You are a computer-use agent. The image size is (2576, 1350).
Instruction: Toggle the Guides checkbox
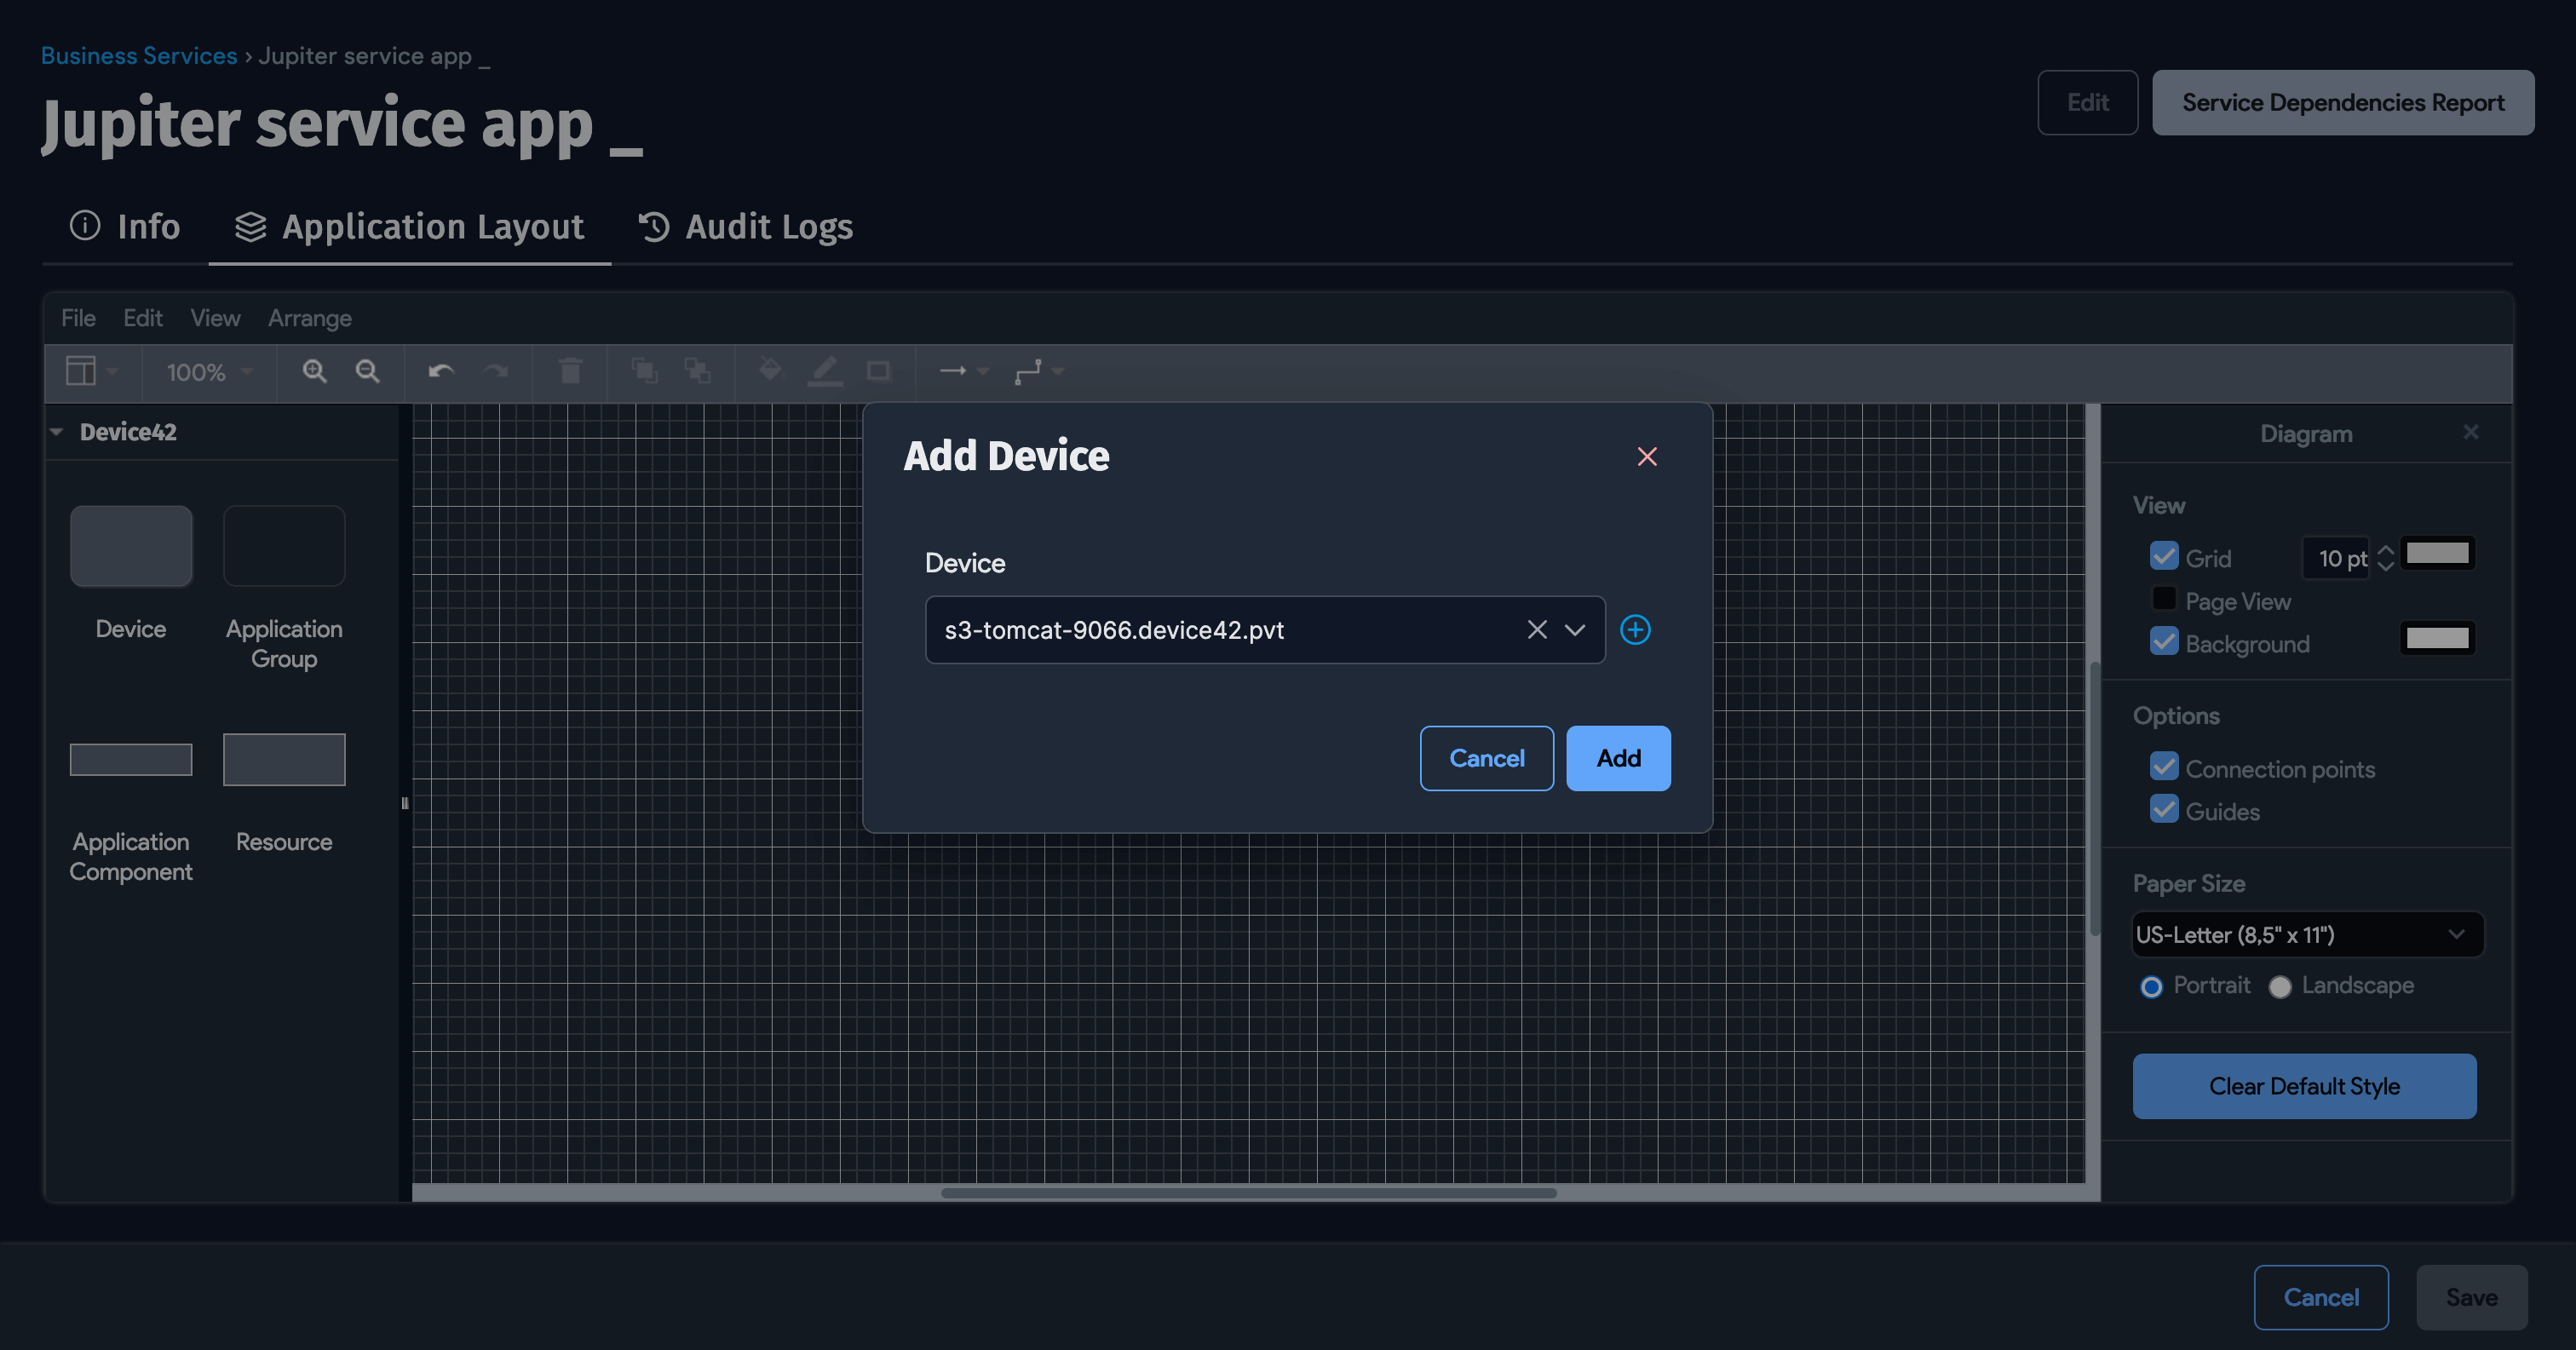coord(2164,809)
